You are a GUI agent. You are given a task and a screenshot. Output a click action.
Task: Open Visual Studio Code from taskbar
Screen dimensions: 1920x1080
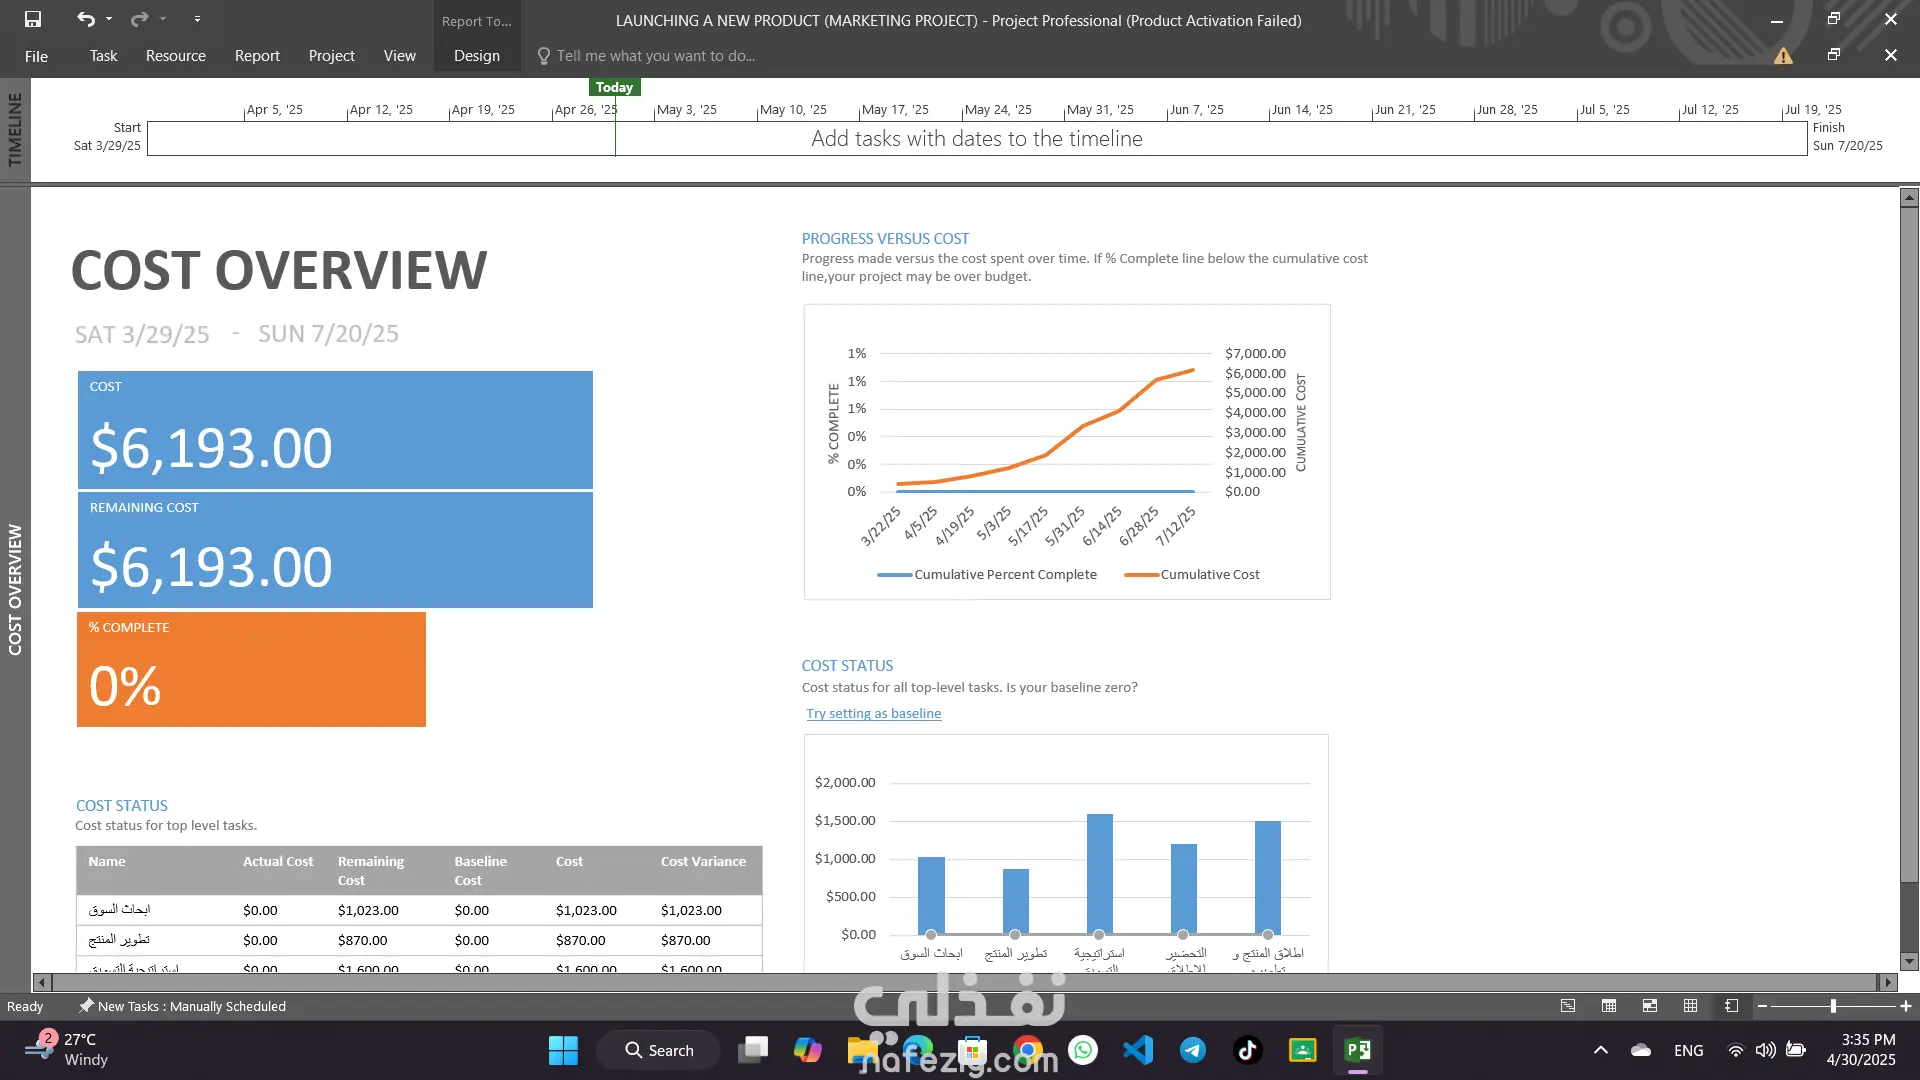coord(1138,1050)
